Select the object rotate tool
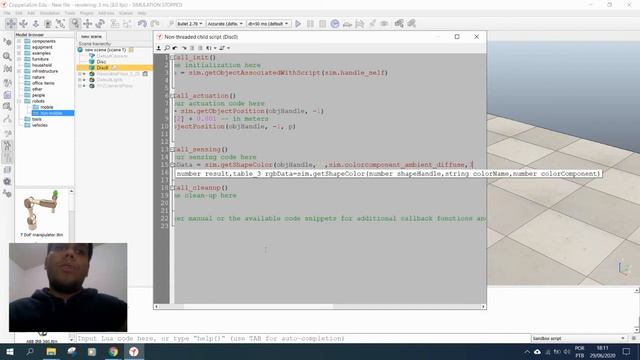The width and height of the screenshot is (640, 360). click(x=100, y=24)
